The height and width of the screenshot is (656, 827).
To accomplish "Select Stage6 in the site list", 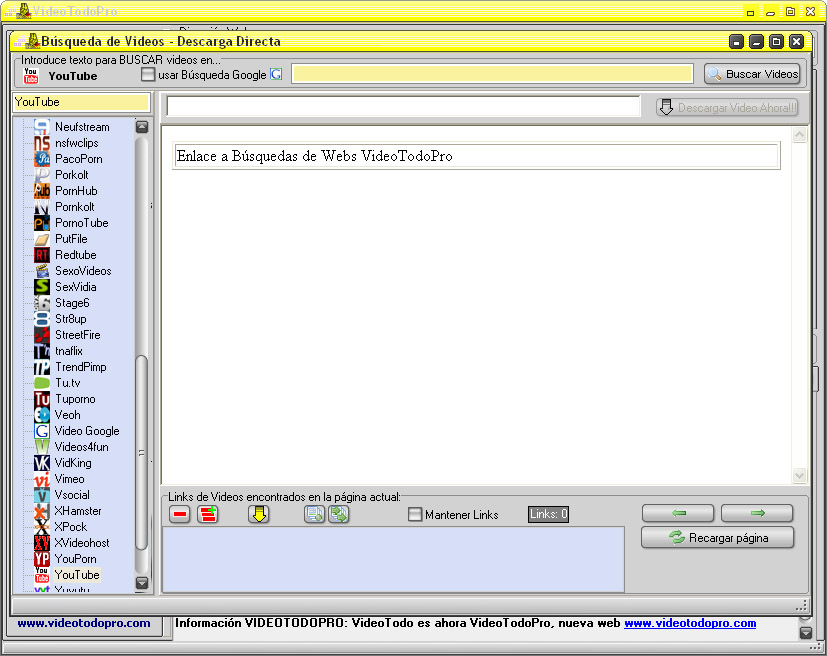I will pos(72,303).
